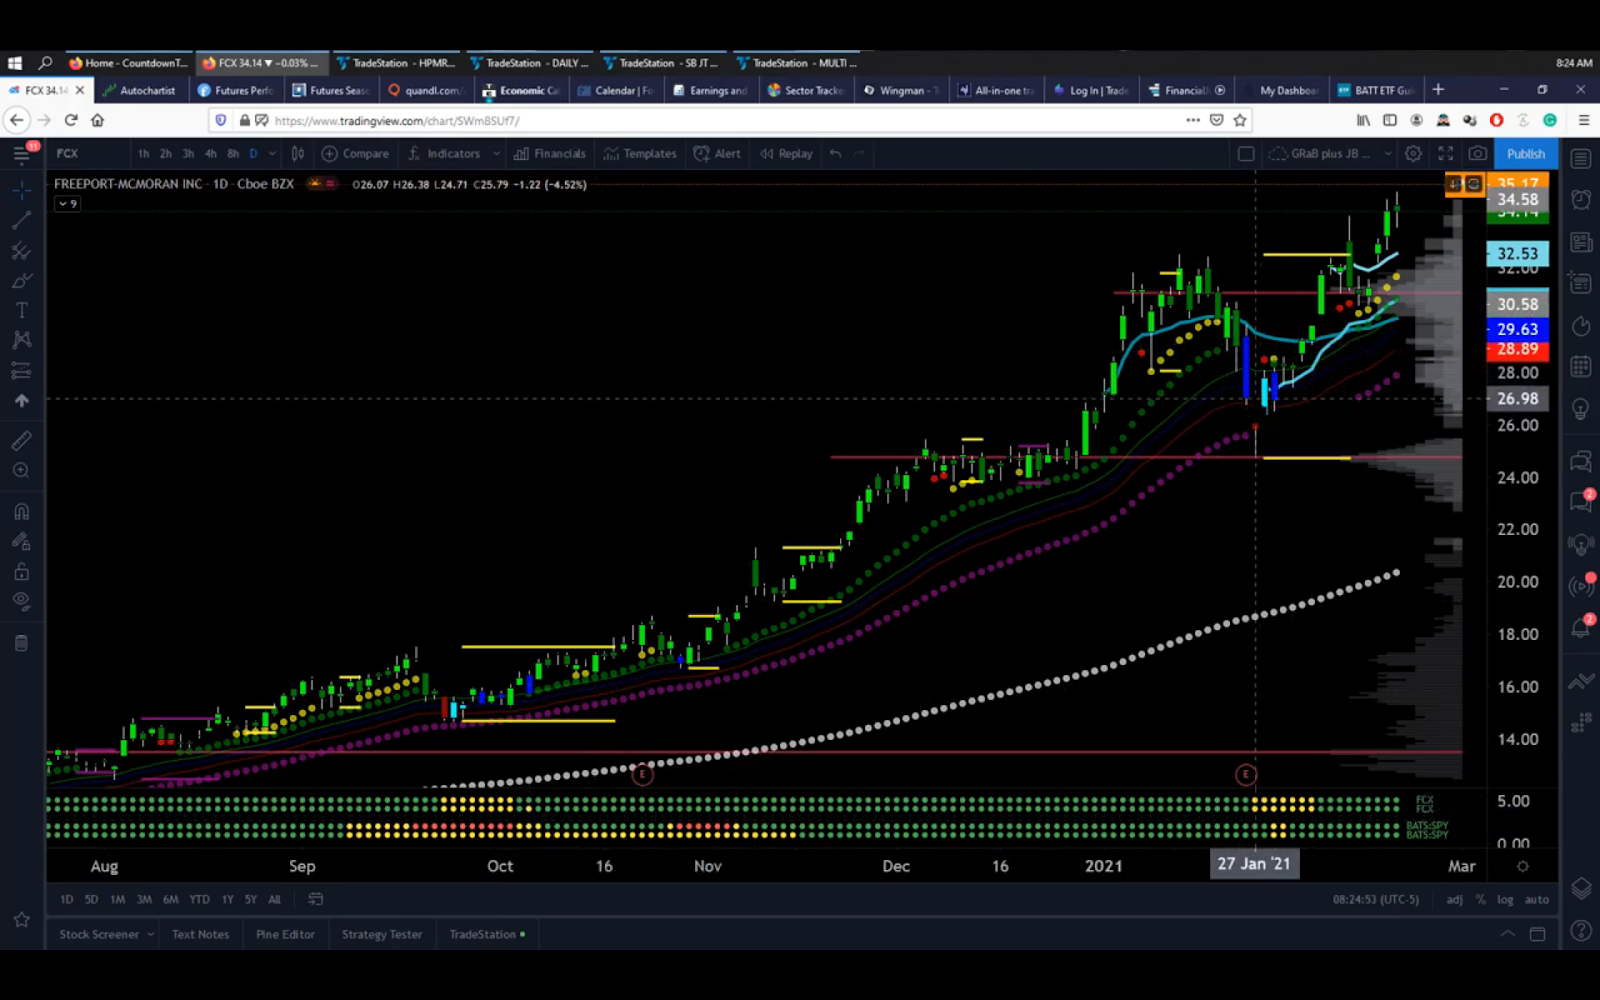
Task: Select the 8h interval
Action: pyautogui.click(x=233, y=154)
